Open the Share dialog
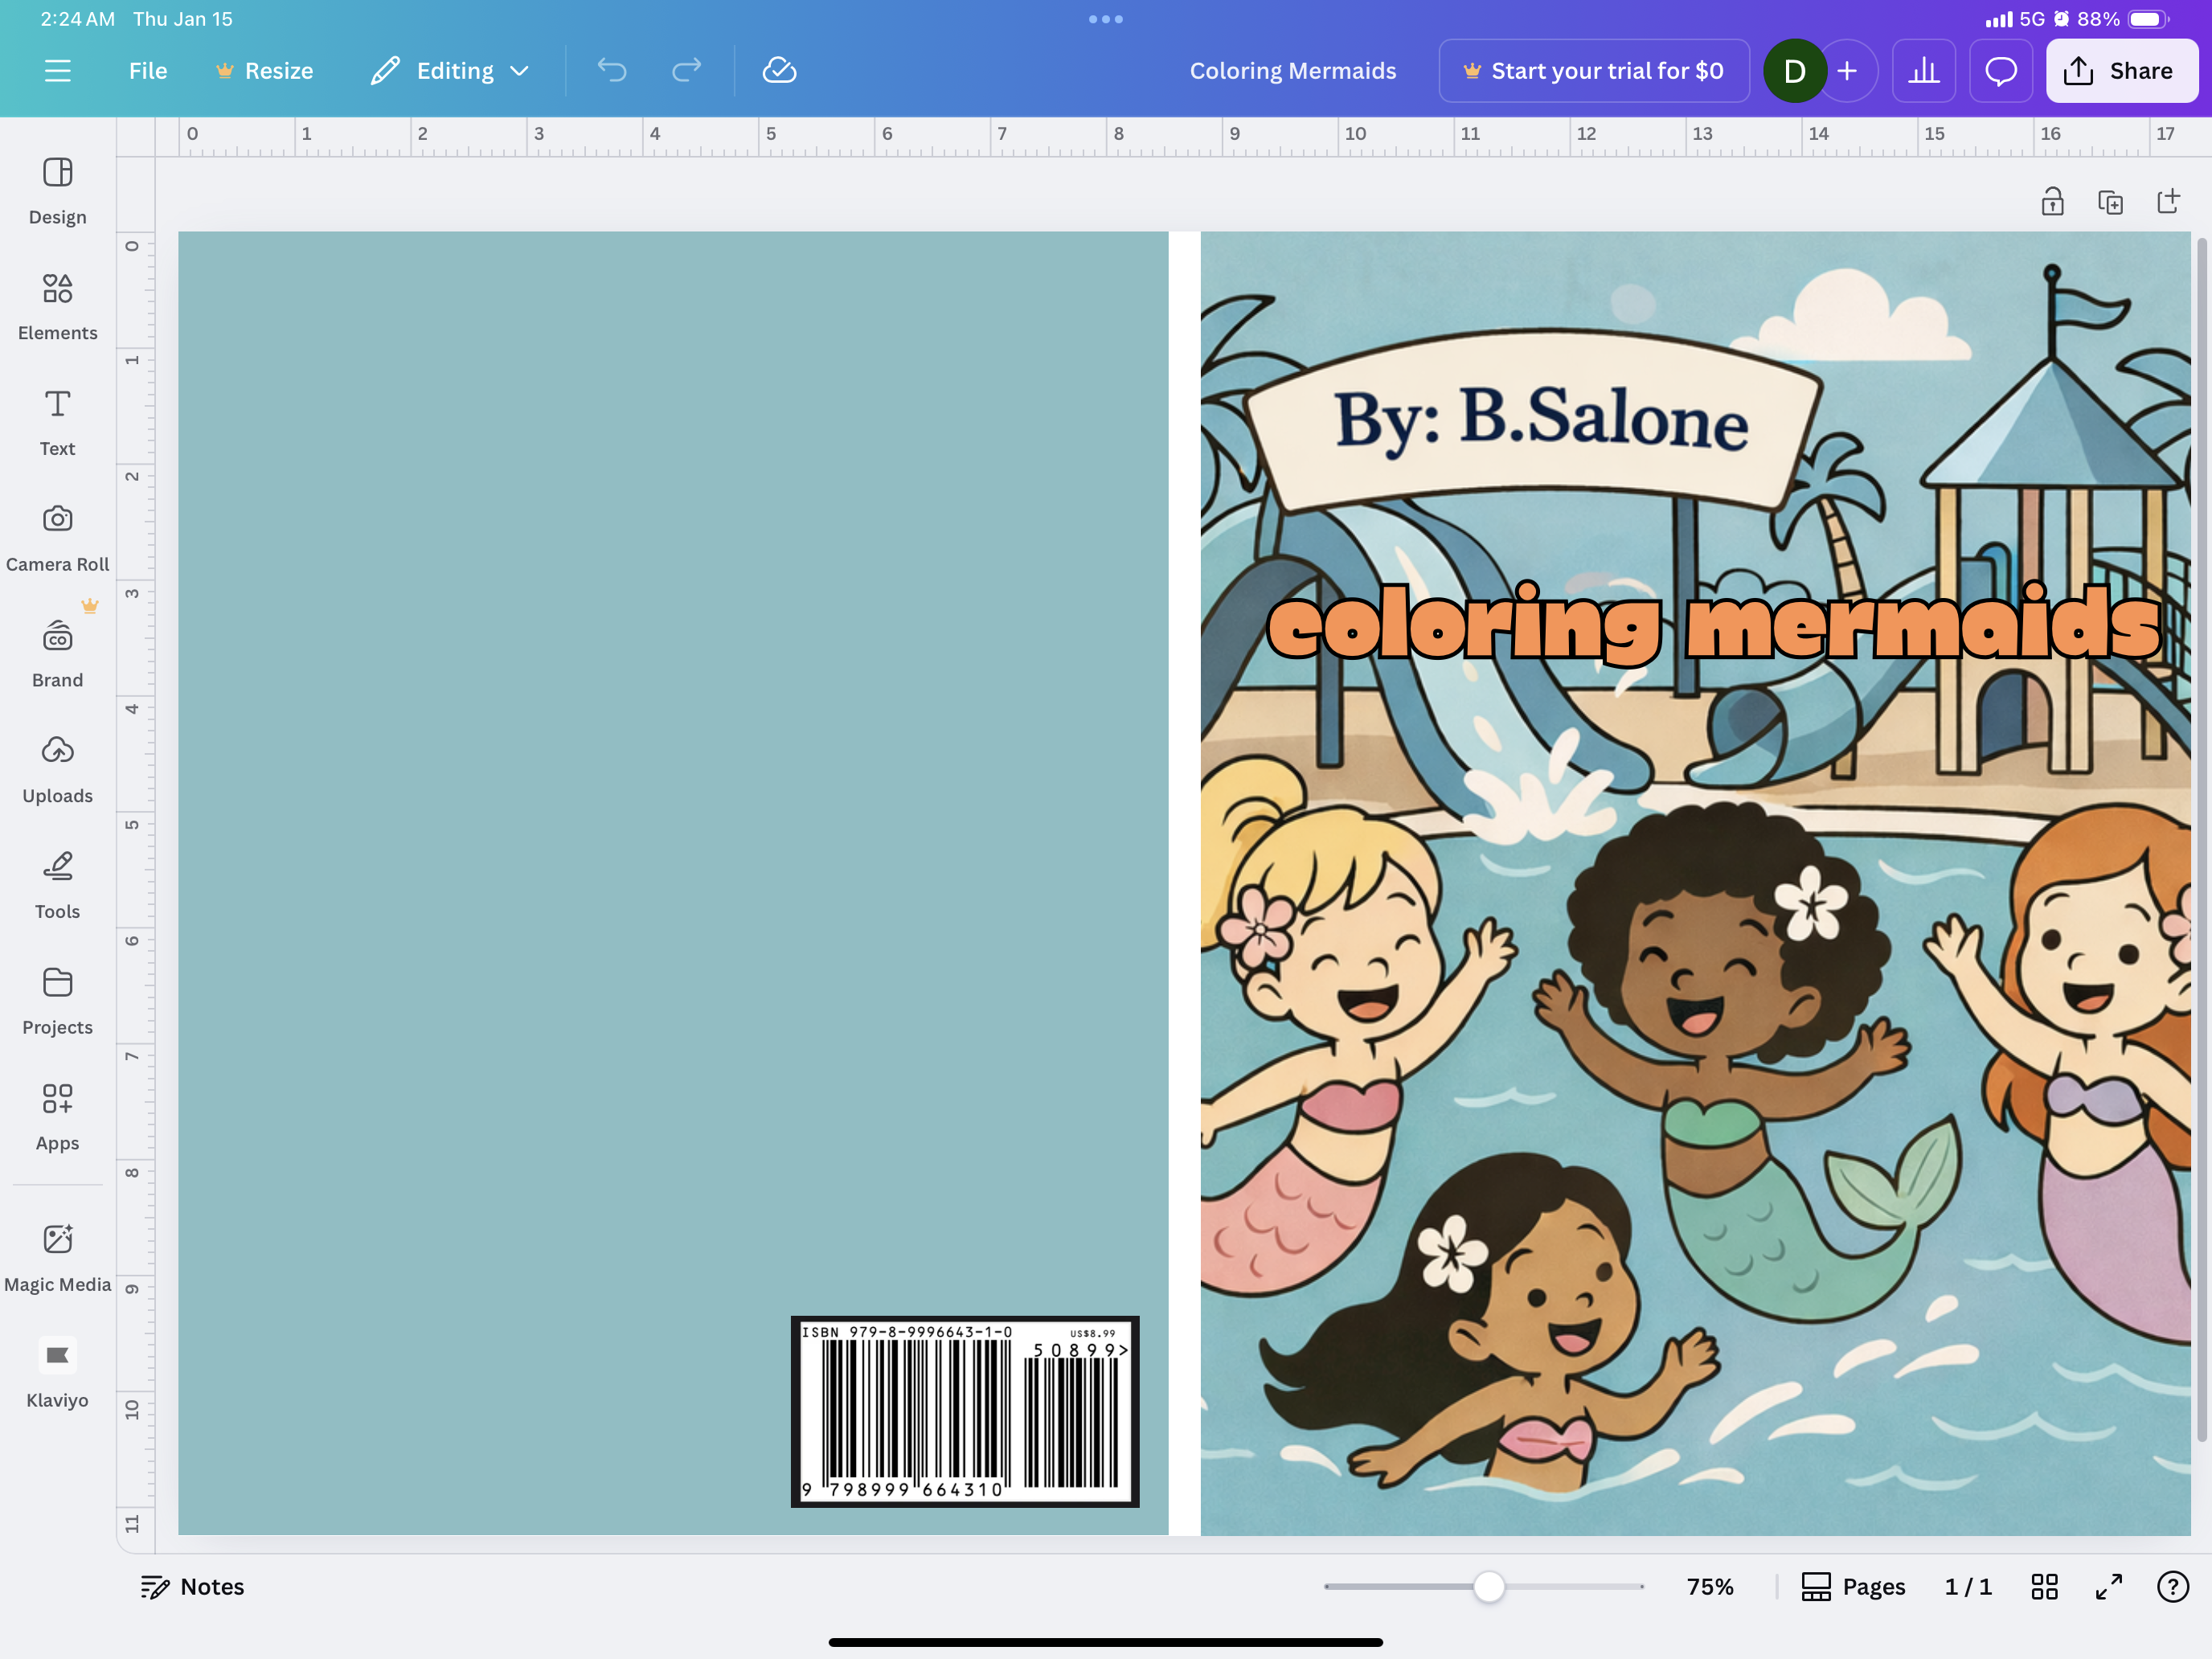Screen dimensions: 2212x1659 tap(2121, 71)
